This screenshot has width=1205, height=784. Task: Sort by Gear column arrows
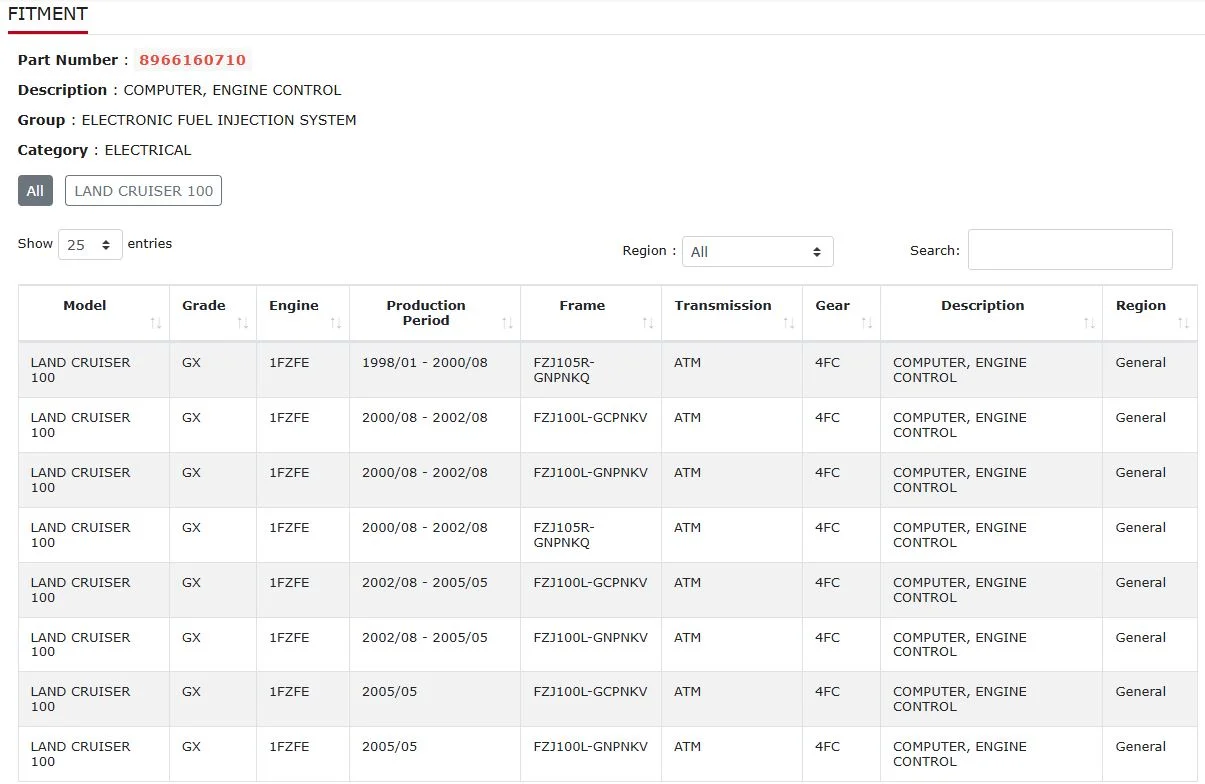coord(867,323)
